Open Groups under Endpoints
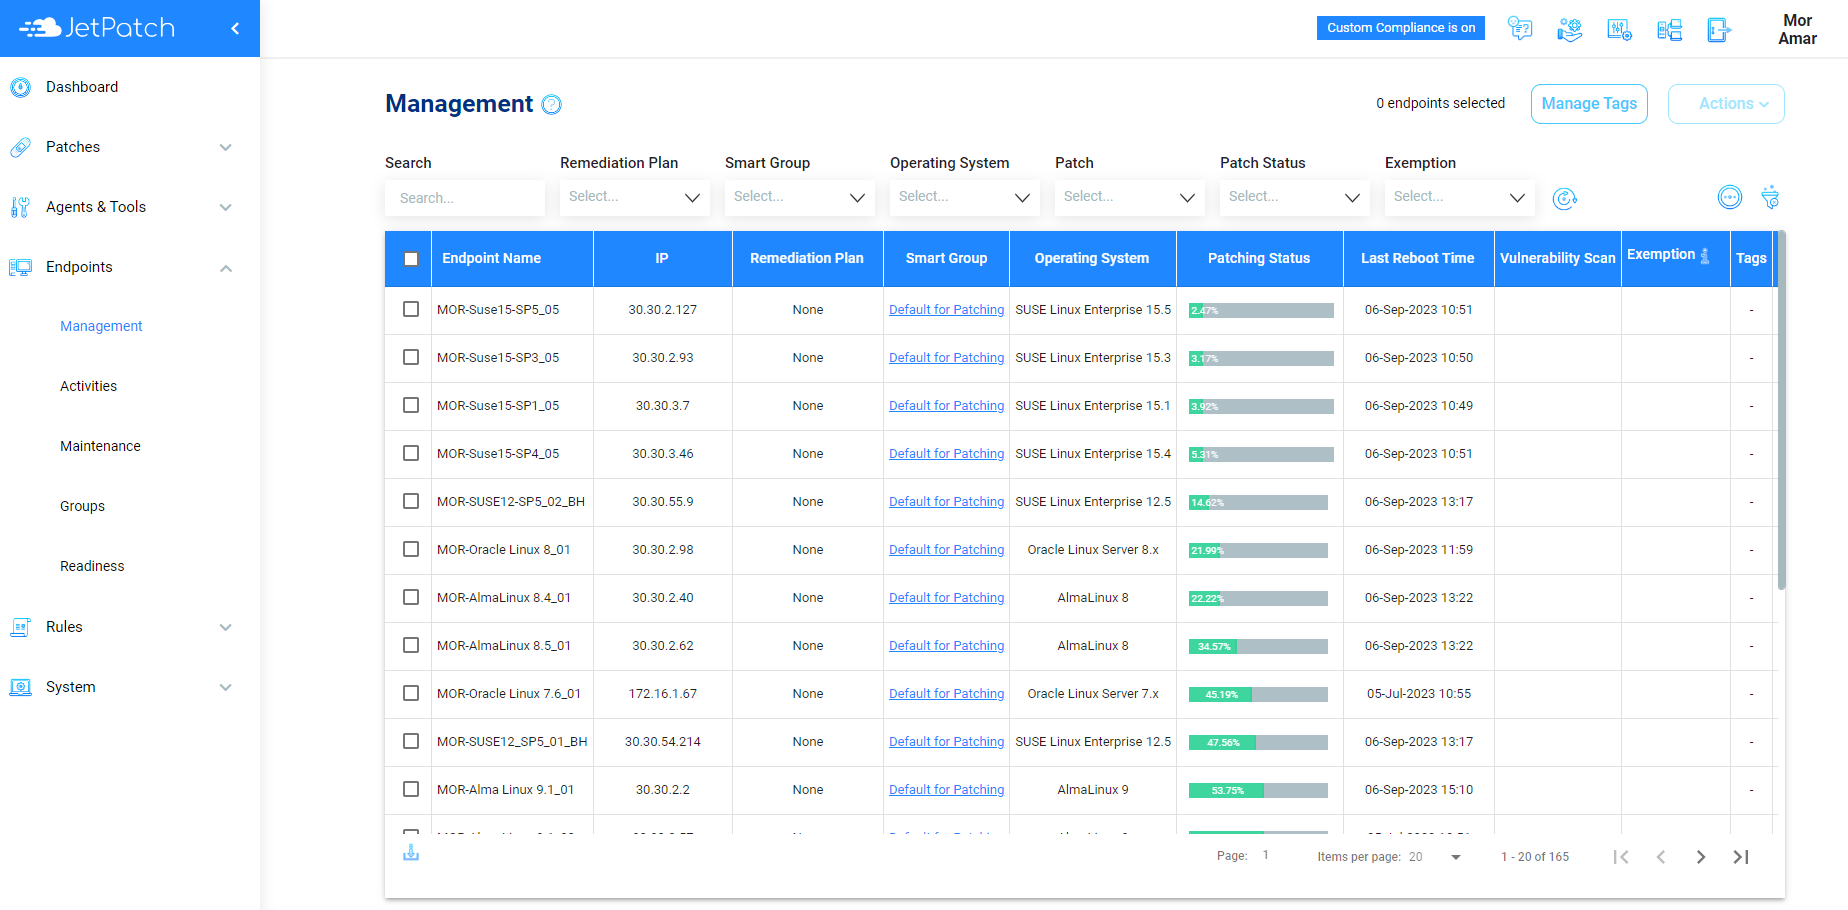The image size is (1848, 910). pos(82,506)
